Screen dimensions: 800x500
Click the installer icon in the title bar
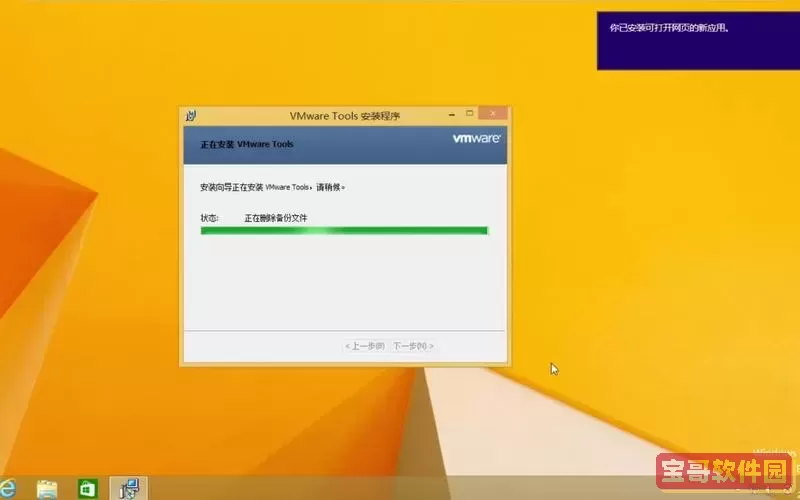tap(191, 116)
